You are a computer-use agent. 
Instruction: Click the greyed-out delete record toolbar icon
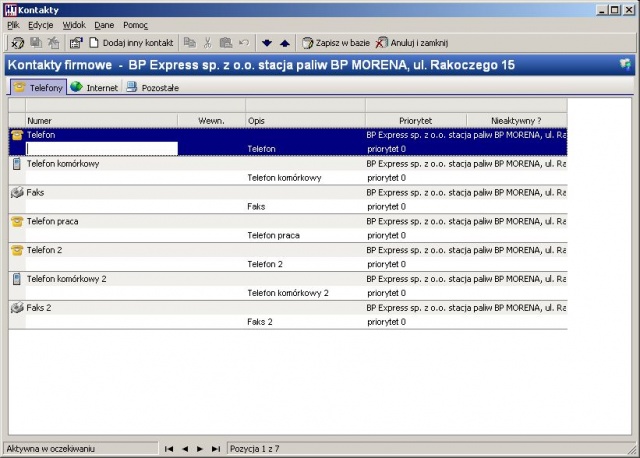pos(53,42)
